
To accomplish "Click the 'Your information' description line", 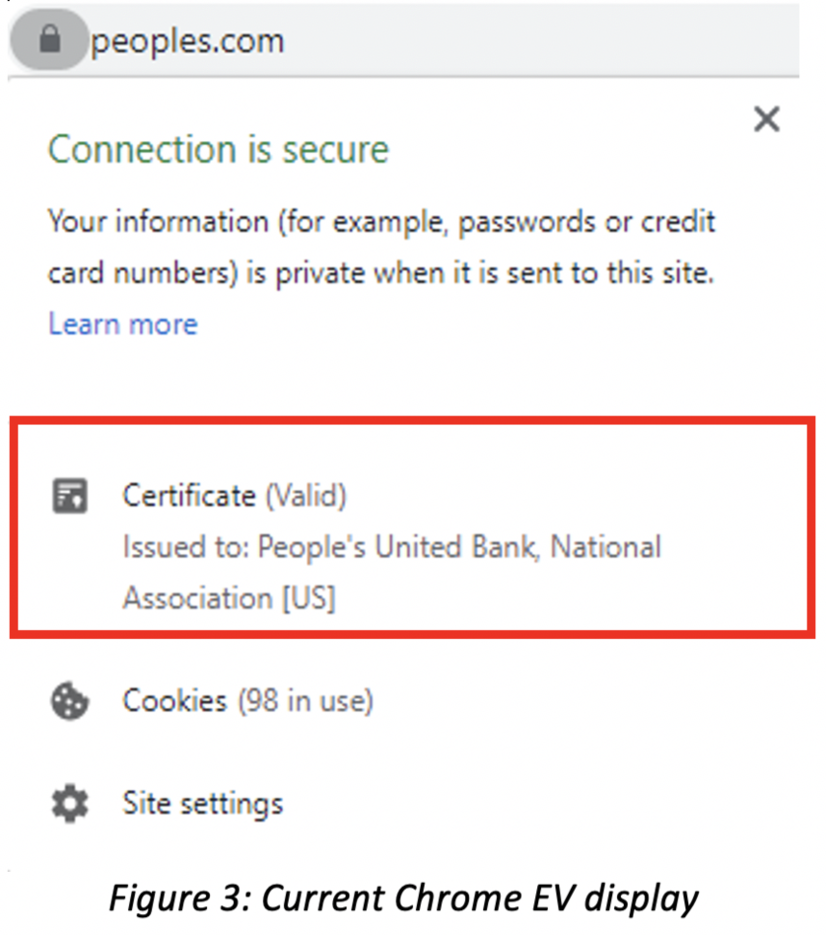I will (x=382, y=221).
